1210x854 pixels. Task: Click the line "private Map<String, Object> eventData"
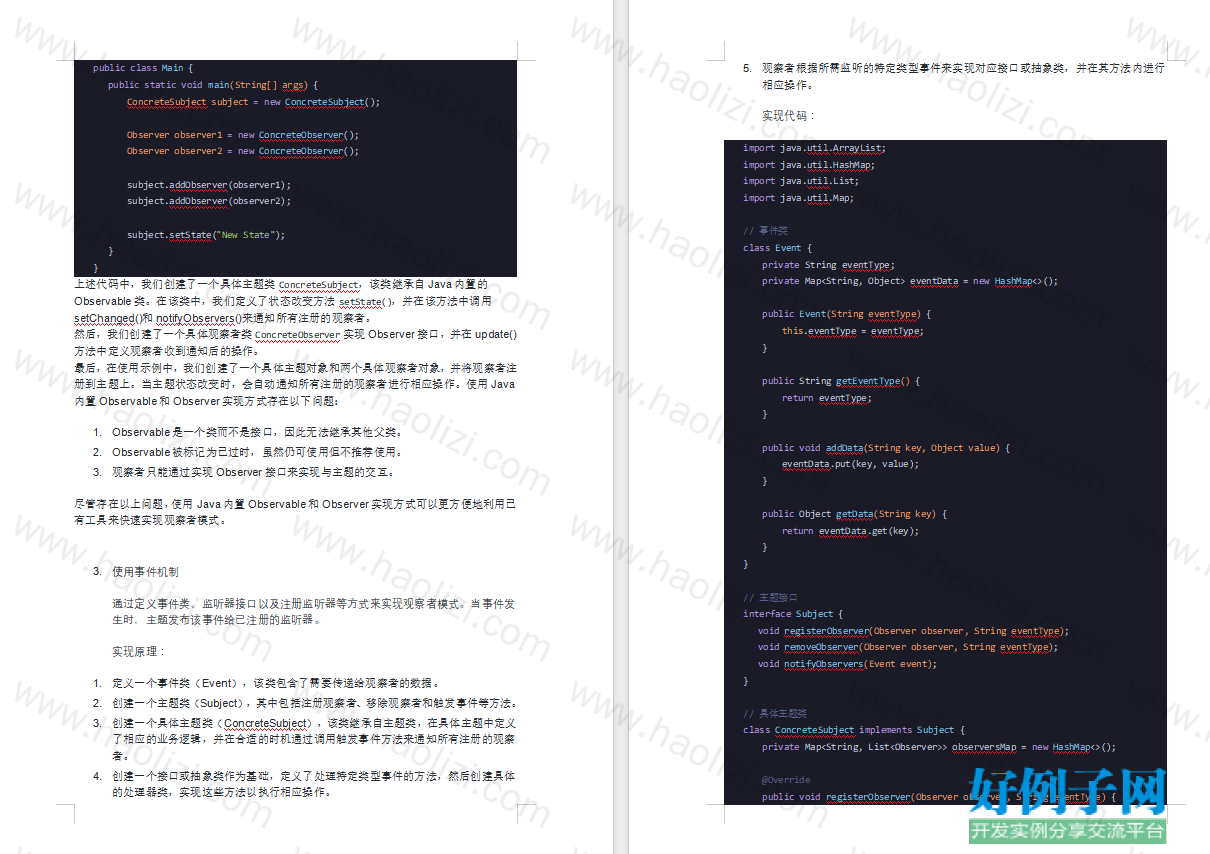(910, 281)
